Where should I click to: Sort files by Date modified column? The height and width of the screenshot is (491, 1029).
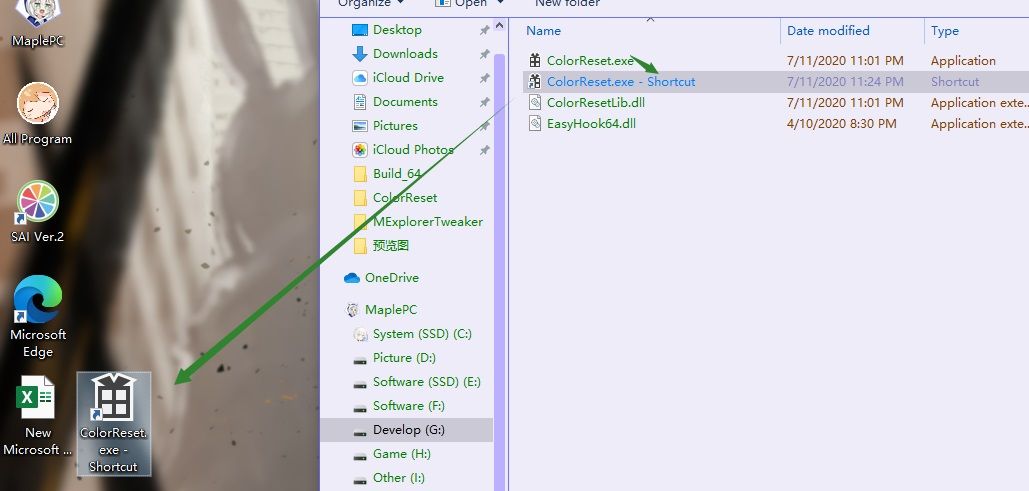(x=828, y=31)
